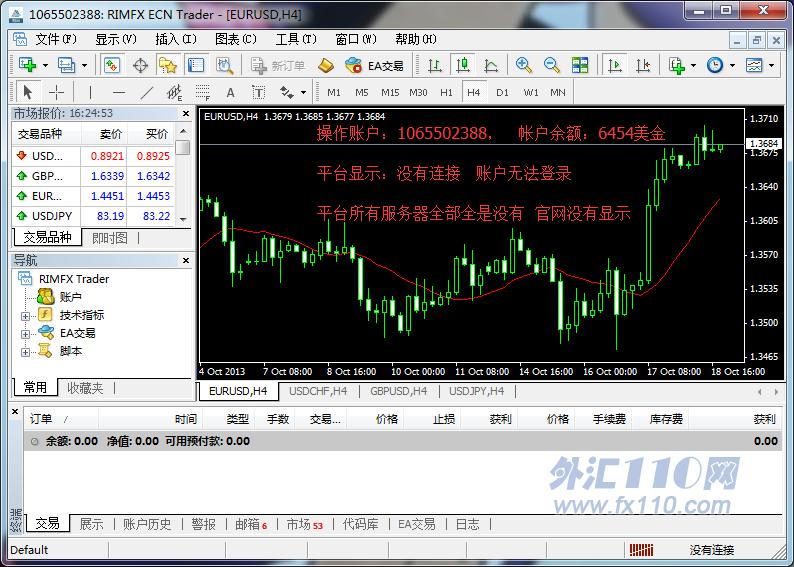
Task: Open the 图表(C) menu
Action: point(235,39)
